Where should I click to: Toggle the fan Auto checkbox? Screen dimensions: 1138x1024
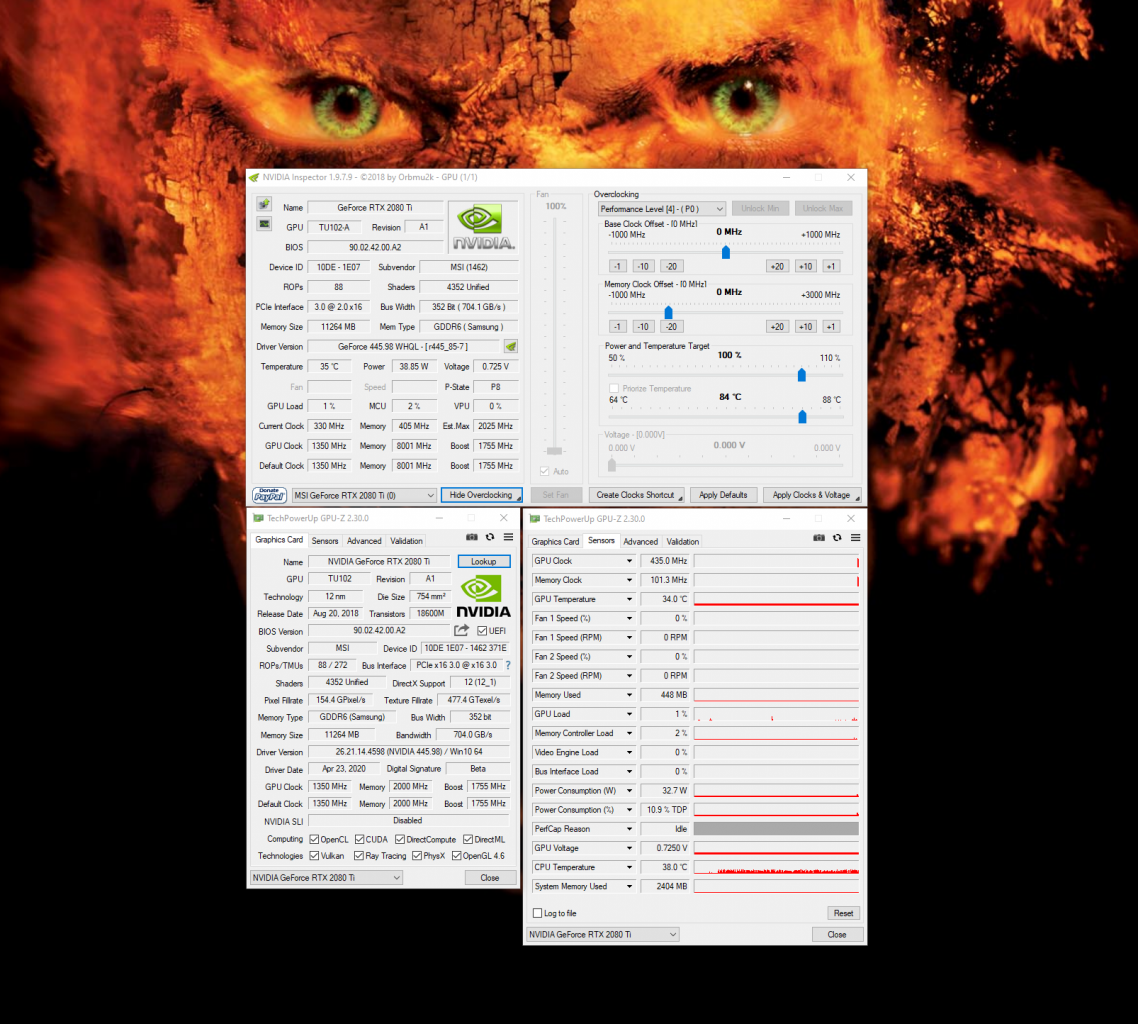point(544,472)
